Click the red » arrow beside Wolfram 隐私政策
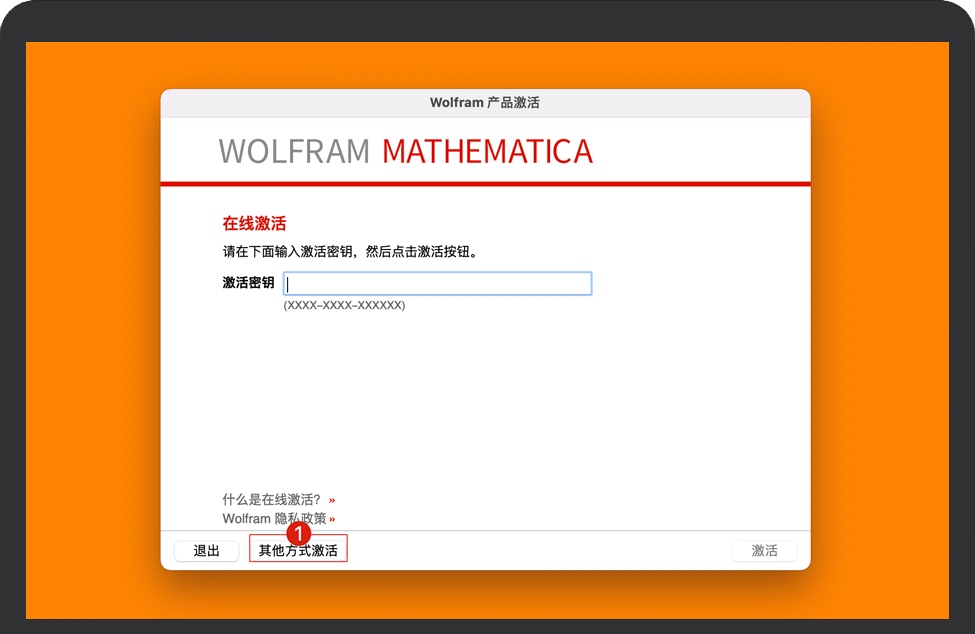Screen dimensions: 975x634 click(333, 519)
